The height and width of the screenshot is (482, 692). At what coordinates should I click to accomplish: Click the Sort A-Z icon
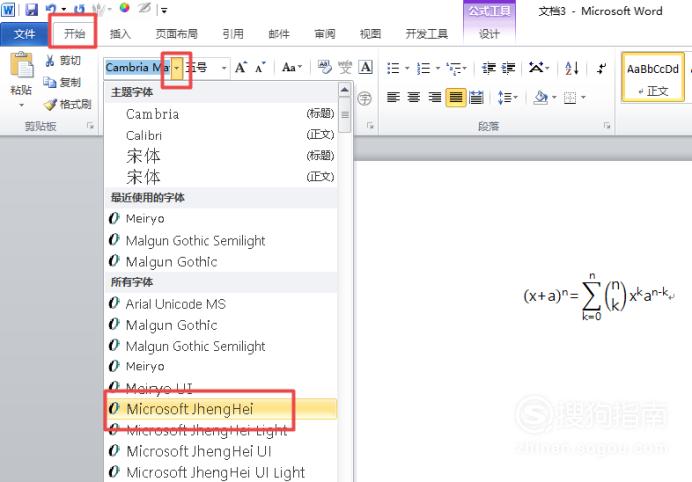point(572,68)
